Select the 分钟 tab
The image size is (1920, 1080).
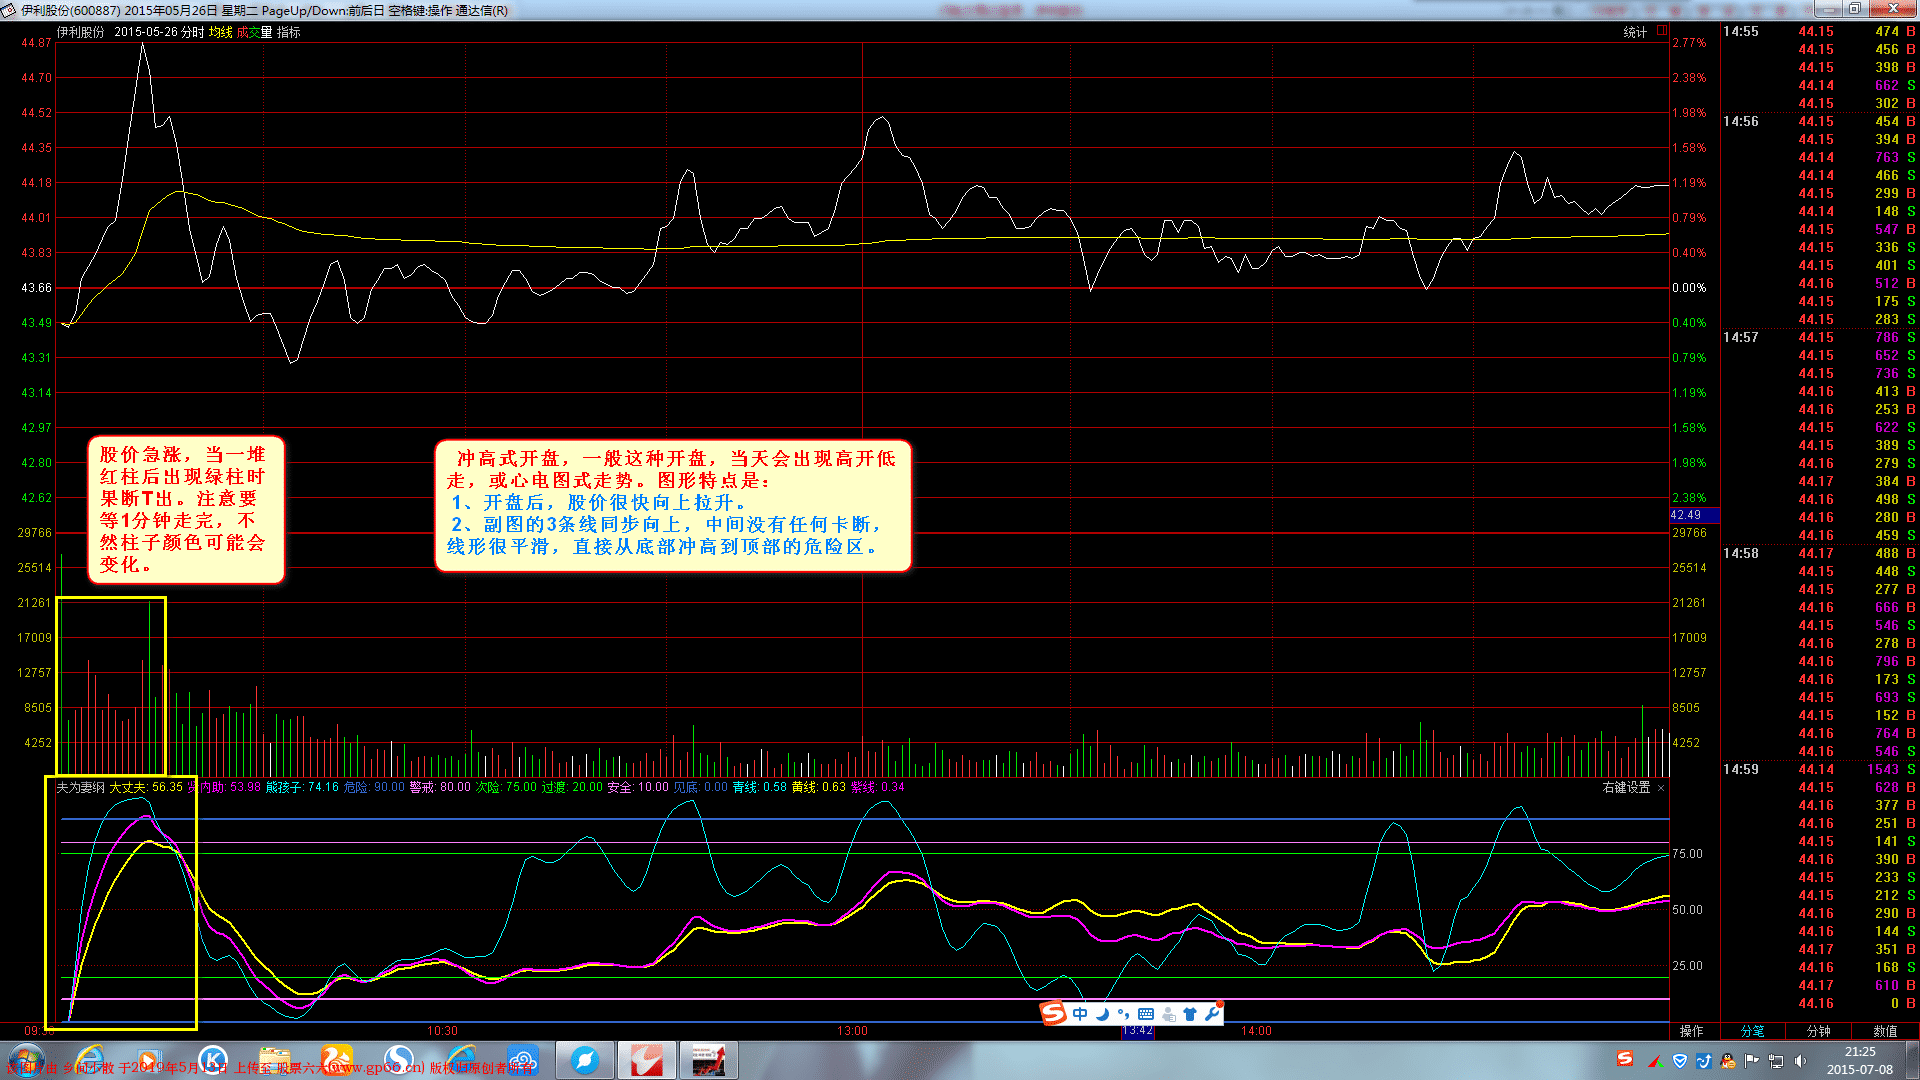(x=1818, y=1031)
